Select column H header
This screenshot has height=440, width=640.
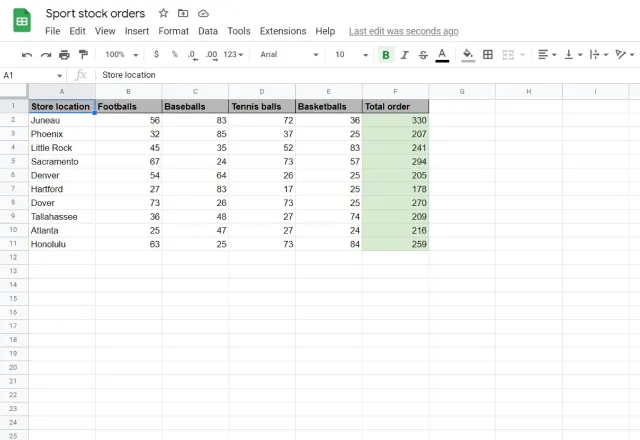pyautogui.click(x=529, y=91)
